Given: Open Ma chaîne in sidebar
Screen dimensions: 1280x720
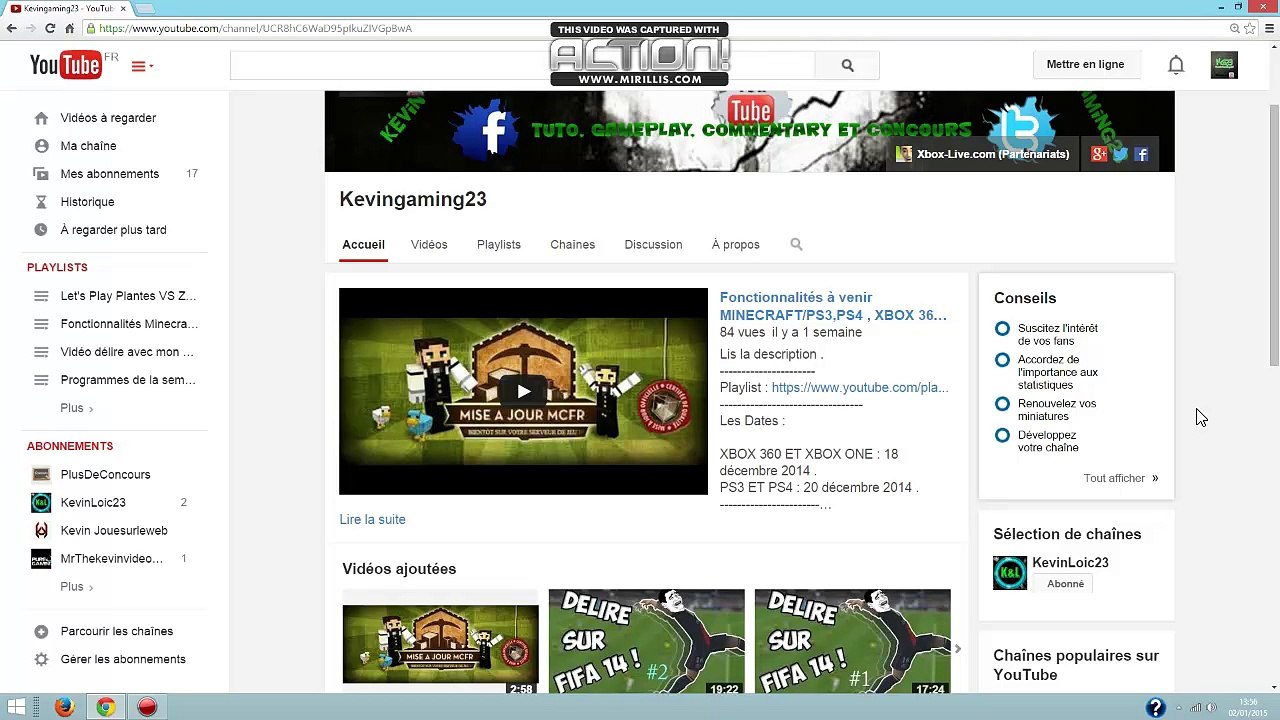Looking at the screenshot, I should pyautogui.click(x=88, y=146).
